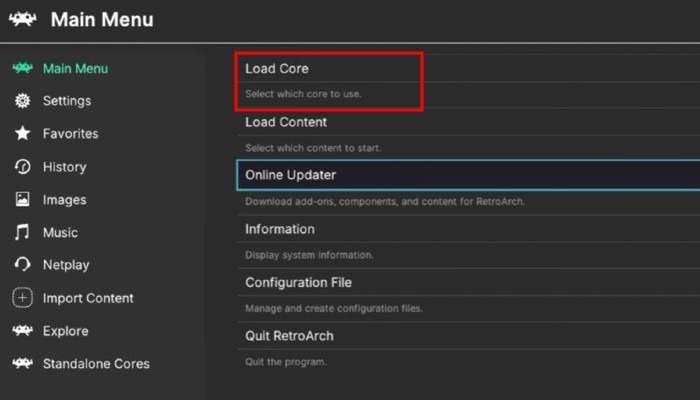Click the 'Select which content to start.' description
Screen dimensions: 700x400
click(313, 148)
